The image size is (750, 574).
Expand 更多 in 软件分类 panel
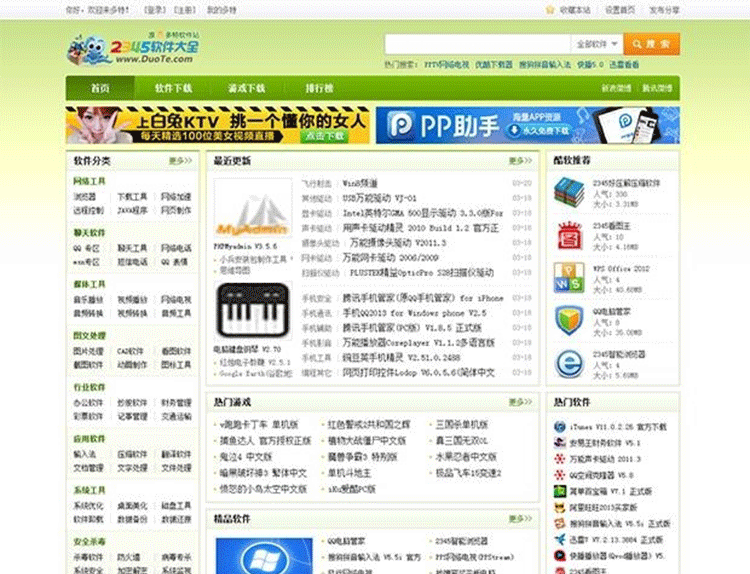coord(180,161)
